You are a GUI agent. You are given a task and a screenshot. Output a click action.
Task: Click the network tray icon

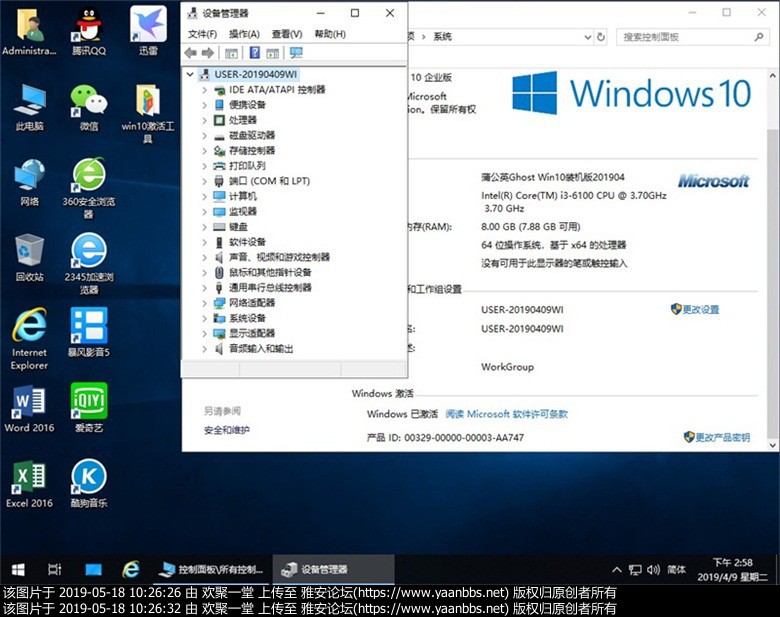click(635, 570)
